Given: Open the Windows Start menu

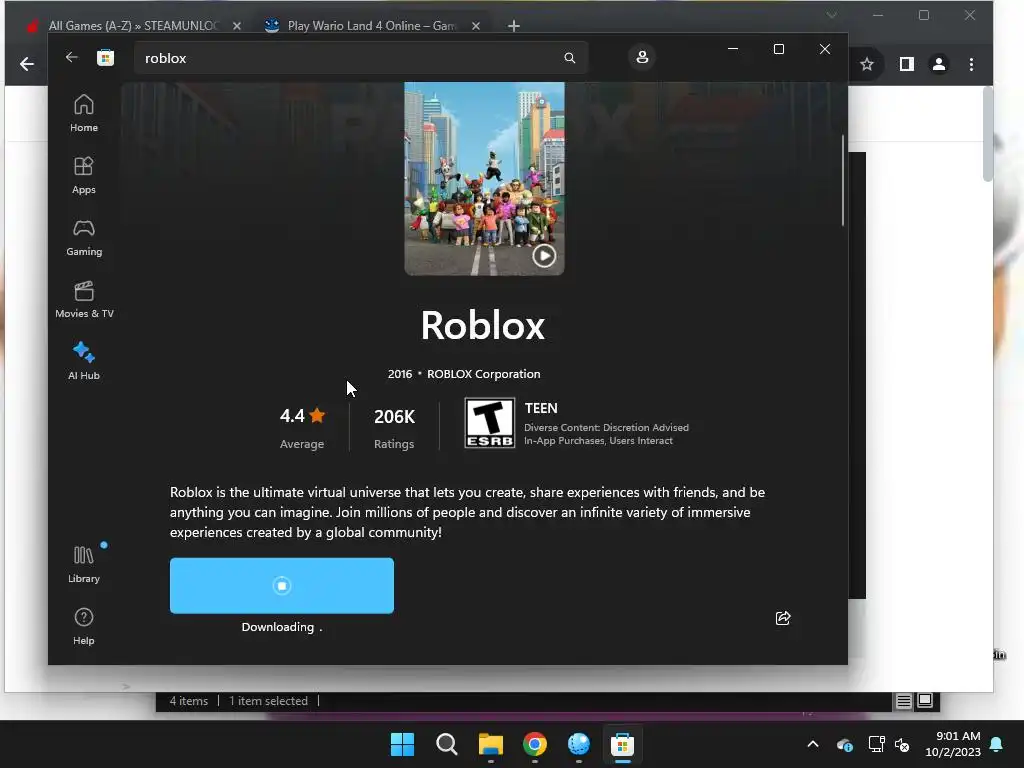Looking at the screenshot, I should click(x=402, y=744).
